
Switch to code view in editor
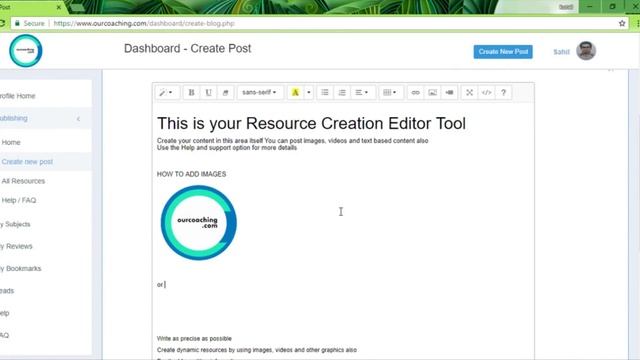pyautogui.click(x=487, y=93)
